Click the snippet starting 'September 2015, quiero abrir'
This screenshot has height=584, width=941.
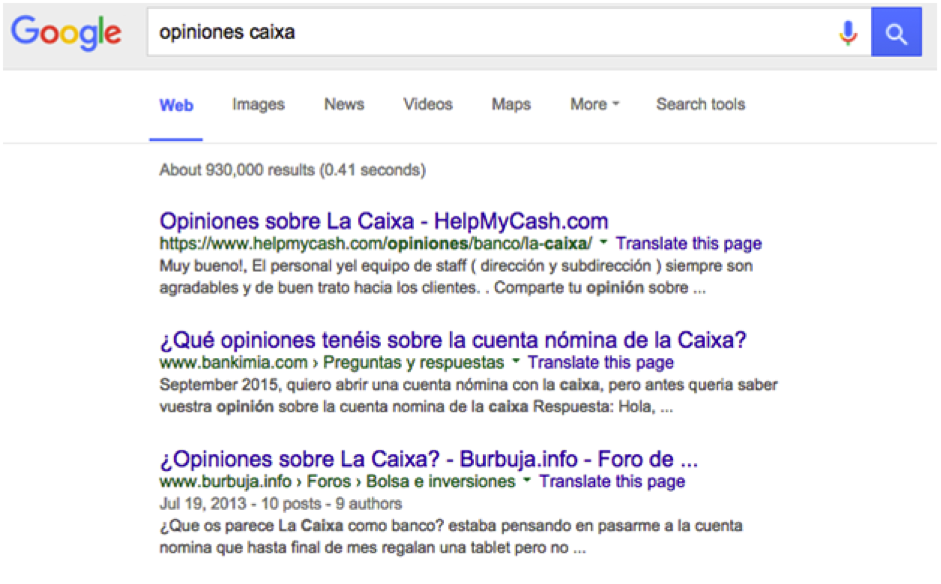[468, 396]
